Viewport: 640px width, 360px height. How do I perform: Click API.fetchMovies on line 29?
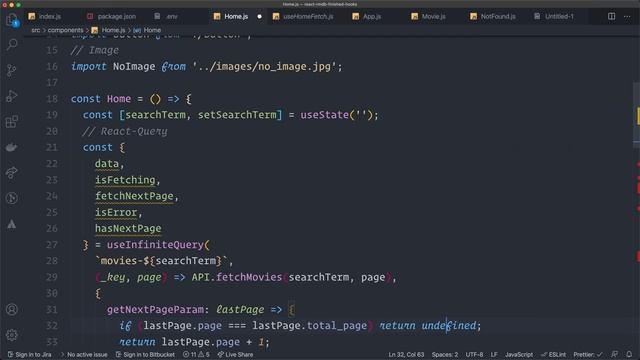coord(237,278)
